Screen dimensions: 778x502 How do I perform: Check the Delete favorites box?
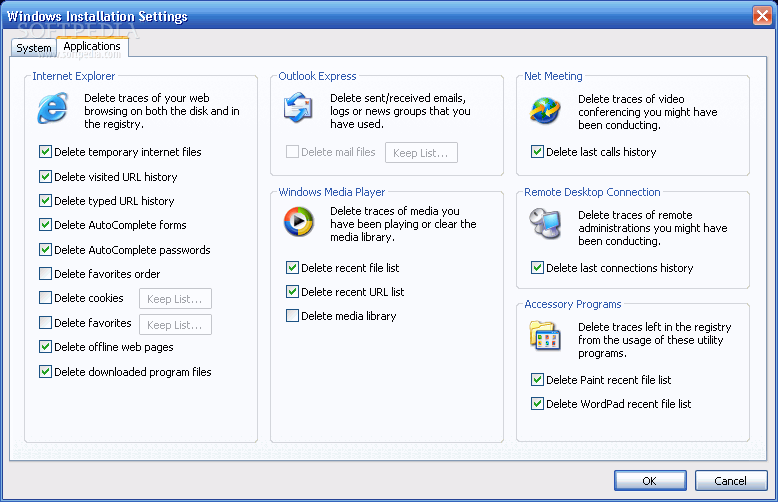(x=45, y=322)
